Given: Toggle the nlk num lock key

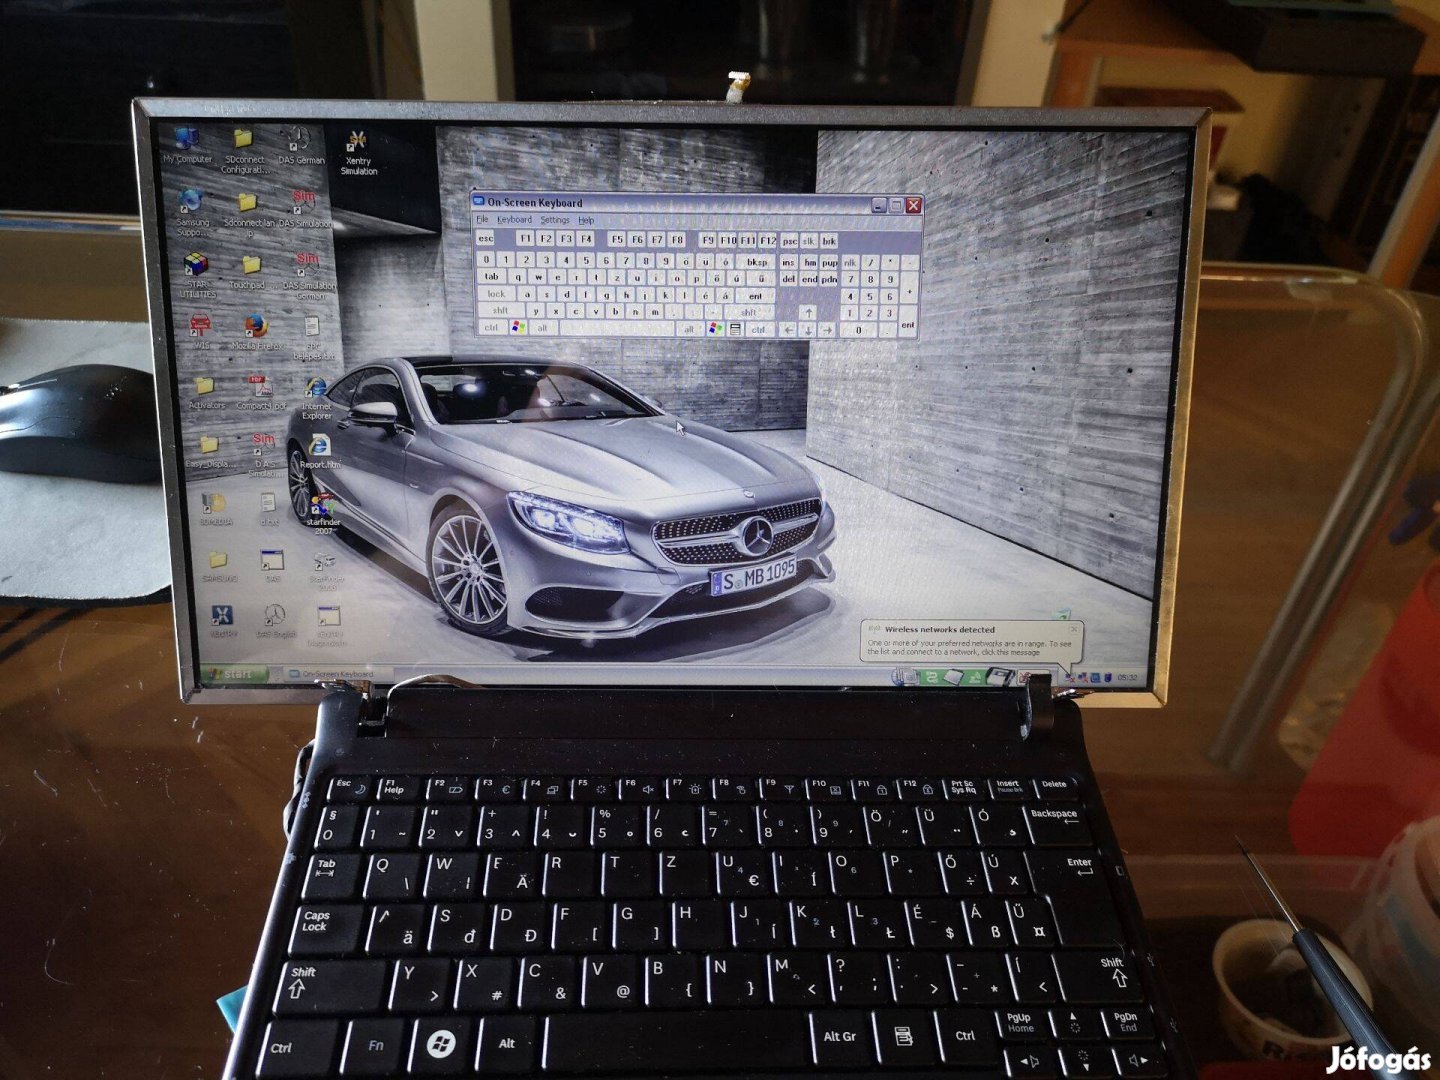Looking at the screenshot, I should tap(850, 262).
